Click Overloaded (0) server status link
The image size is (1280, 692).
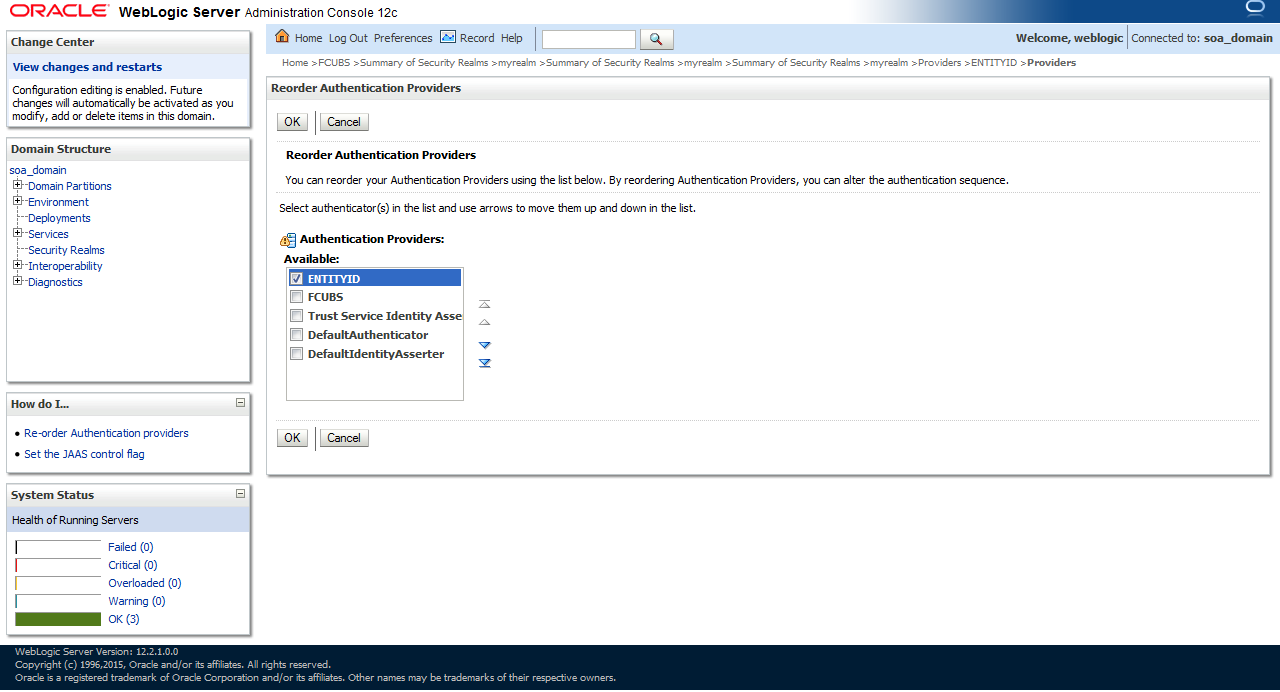(145, 583)
